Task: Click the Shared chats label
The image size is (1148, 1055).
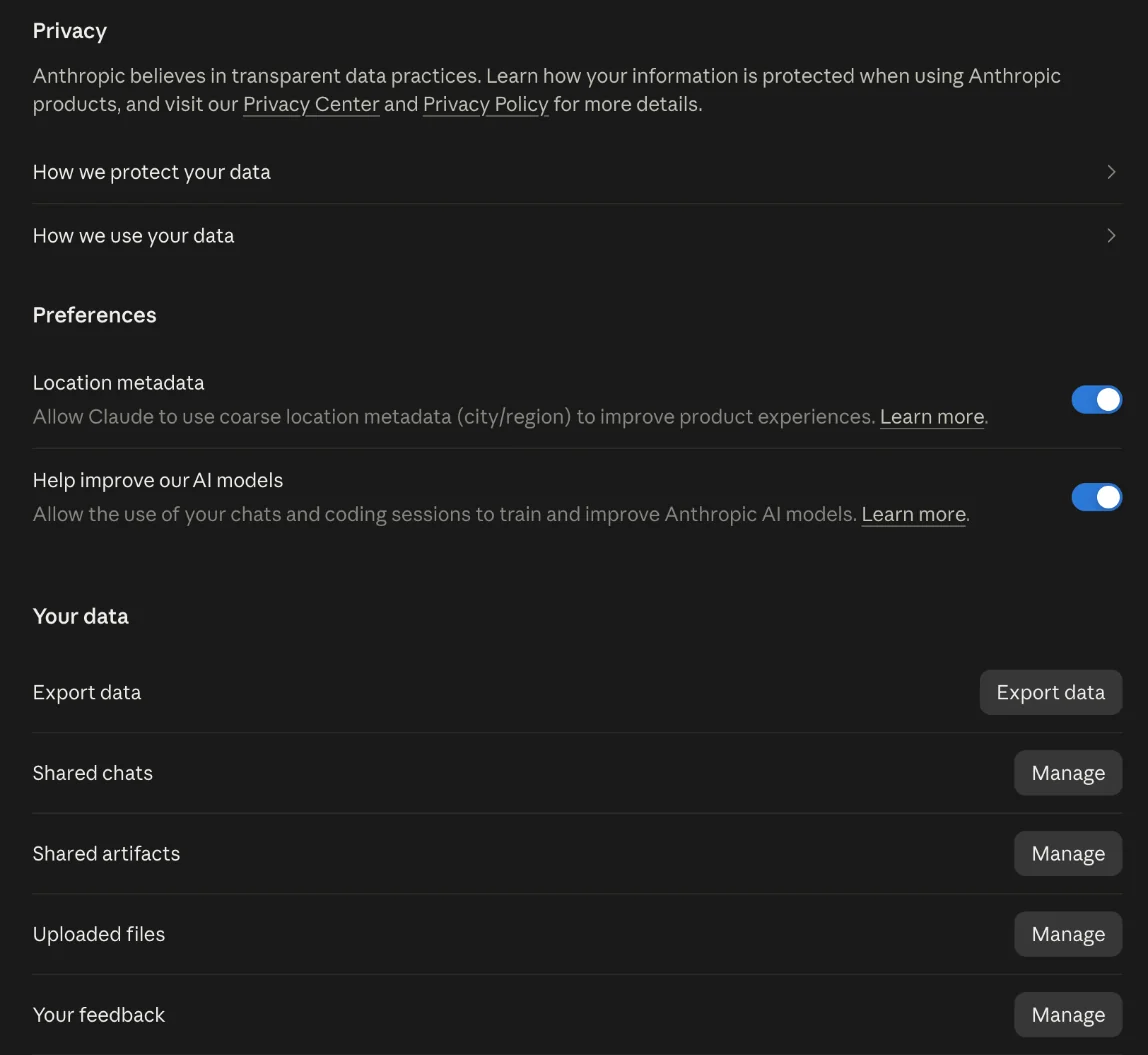Action: click(x=93, y=773)
